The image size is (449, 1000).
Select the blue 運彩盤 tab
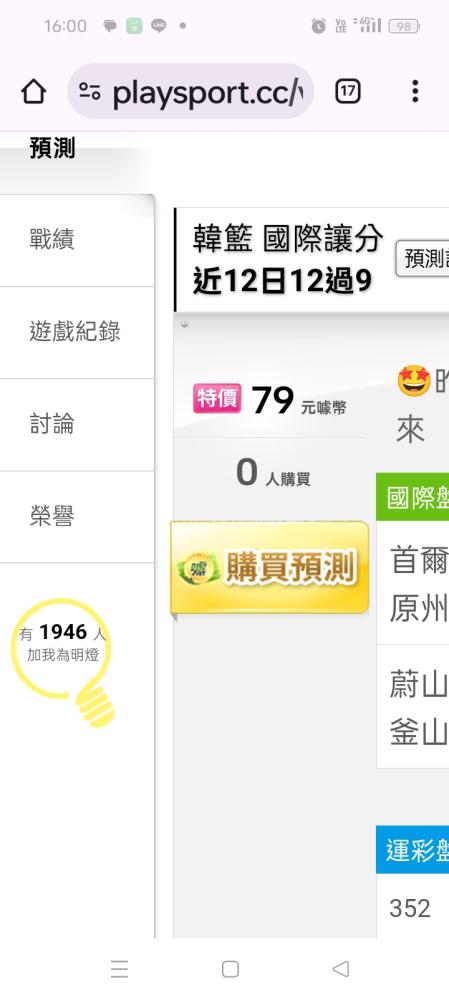[413, 849]
